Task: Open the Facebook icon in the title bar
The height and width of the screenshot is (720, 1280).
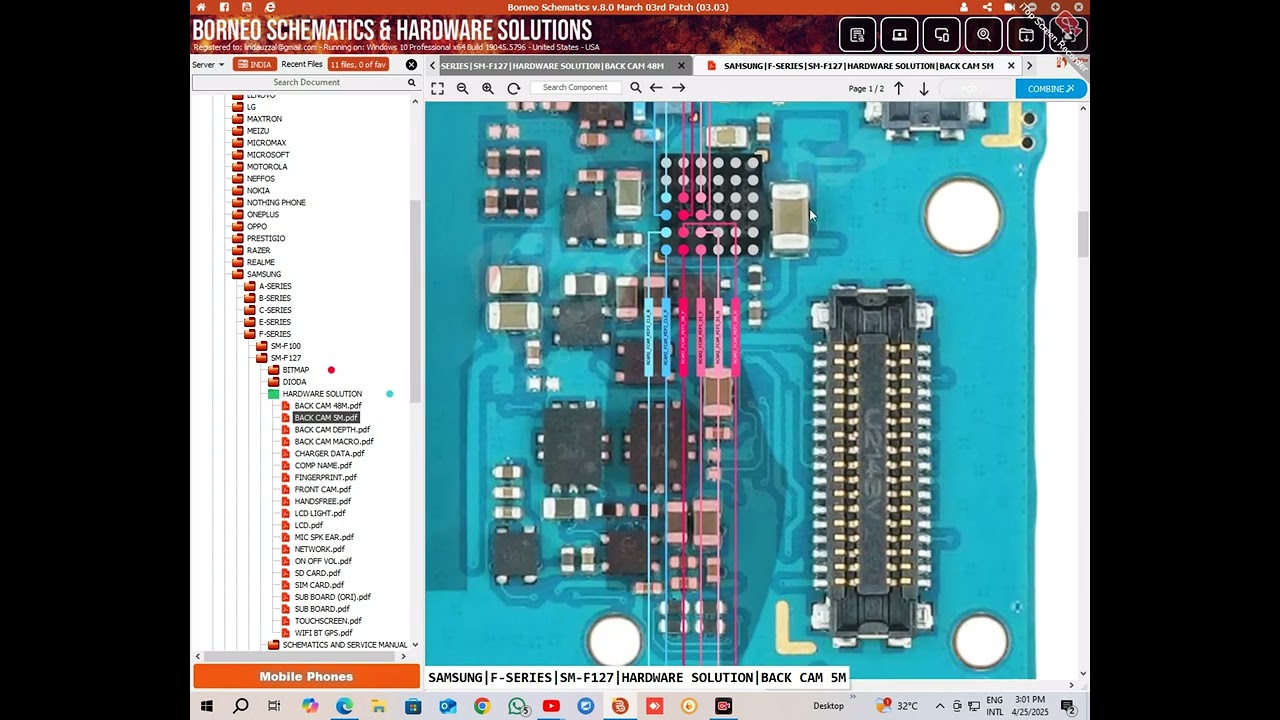Action: (224, 7)
